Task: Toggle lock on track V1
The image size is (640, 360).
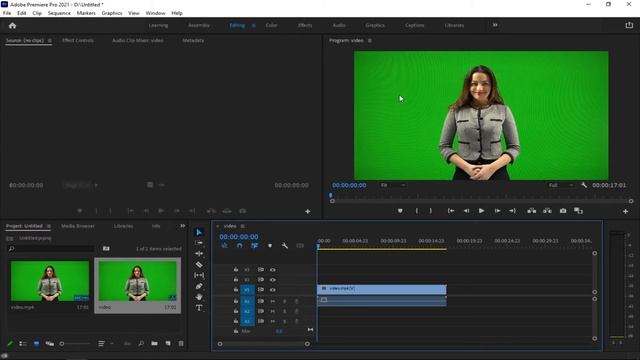Action: [x=236, y=290]
